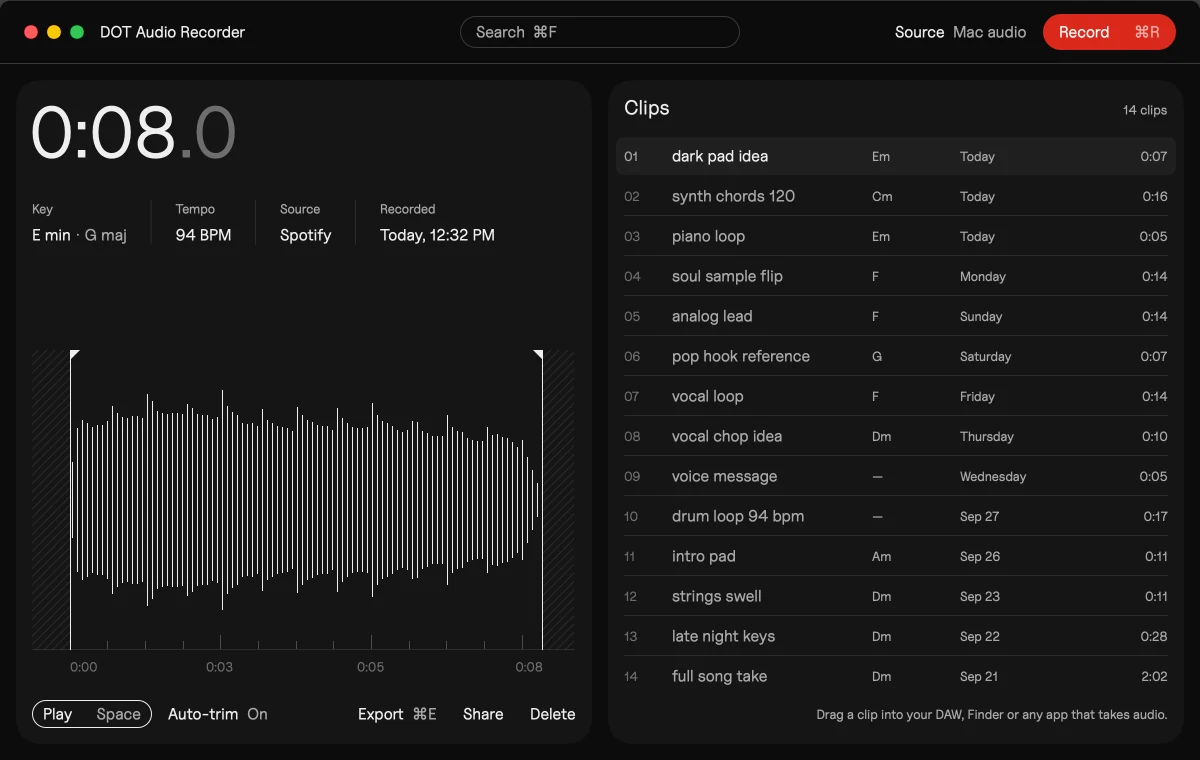Share the current clip

(x=483, y=714)
